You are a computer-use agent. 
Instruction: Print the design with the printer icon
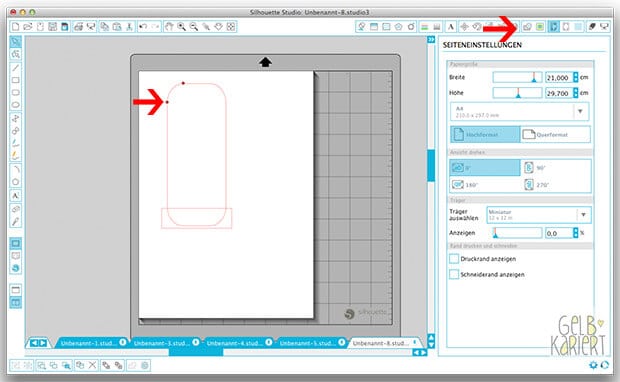(78, 26)
